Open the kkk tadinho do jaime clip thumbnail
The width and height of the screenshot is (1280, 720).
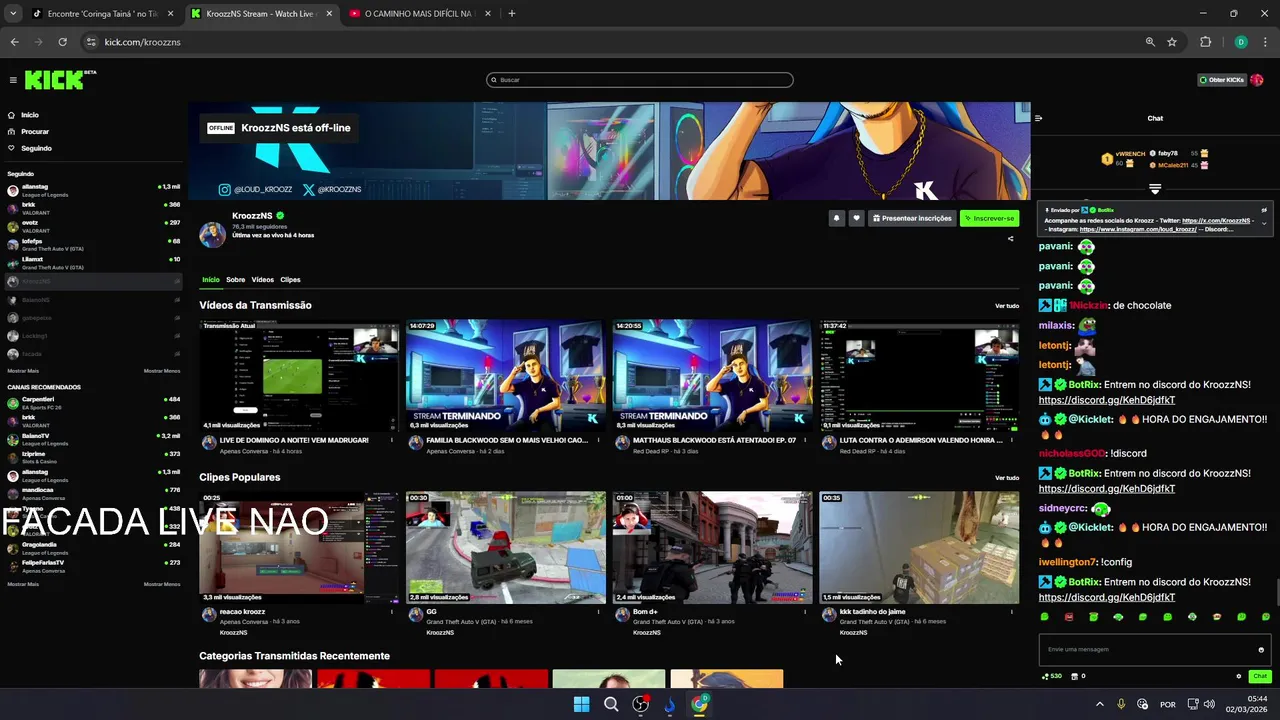pyautogui.click(x=919, y=548)
